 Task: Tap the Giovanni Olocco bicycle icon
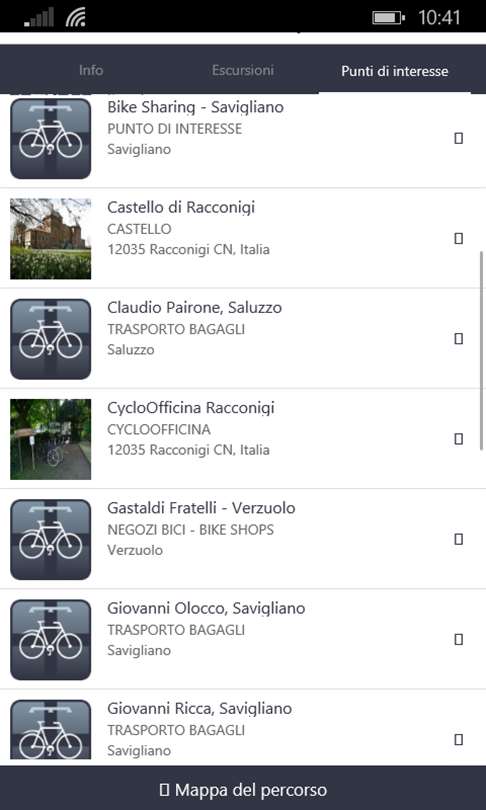51,640
